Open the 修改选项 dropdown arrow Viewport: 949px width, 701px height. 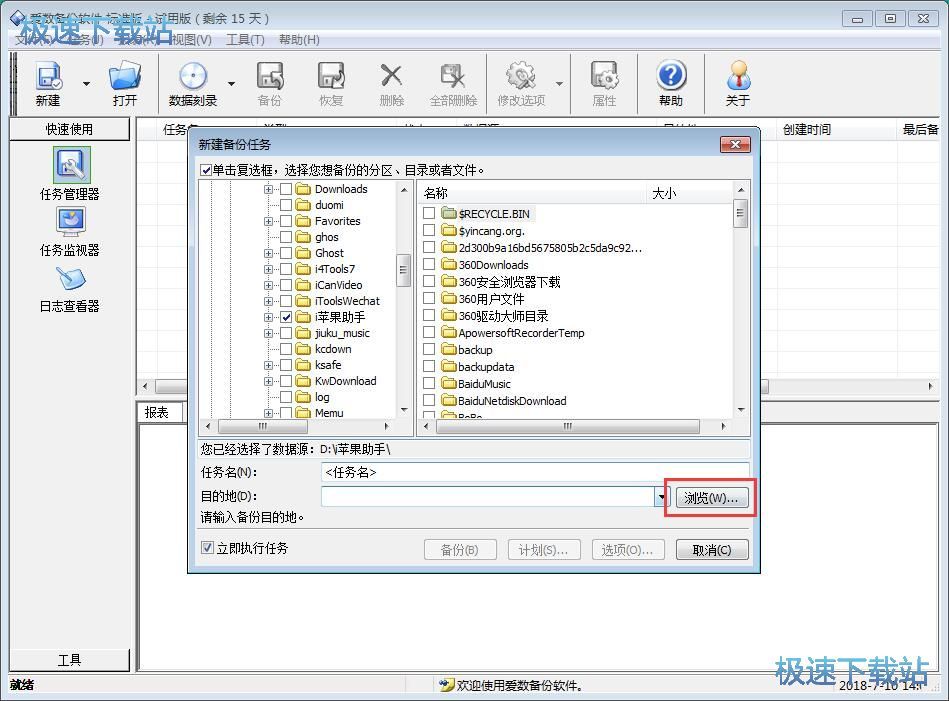pyautogui.click(x=559, y=84)
